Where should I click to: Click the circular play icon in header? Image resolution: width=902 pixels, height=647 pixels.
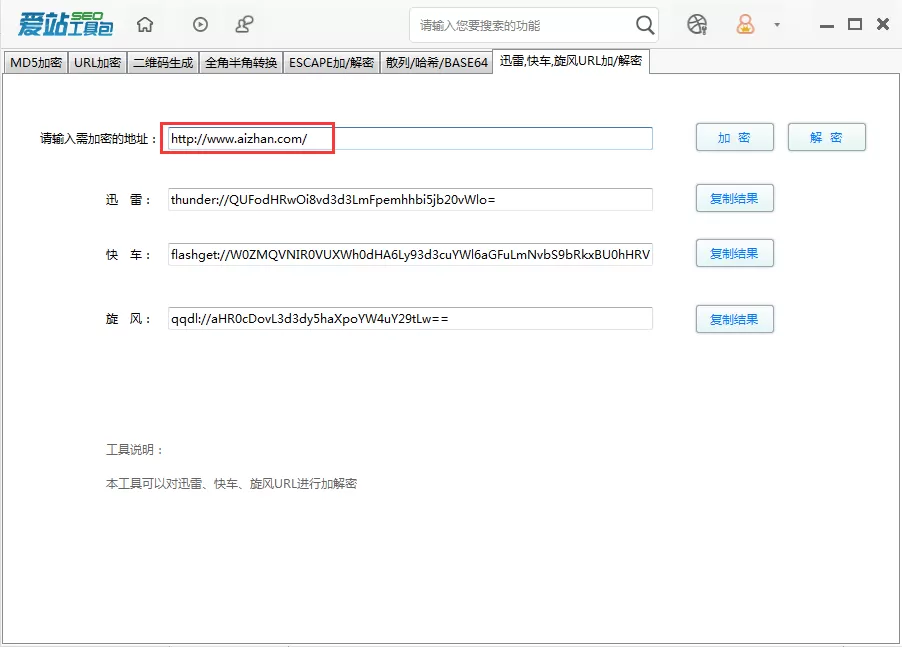click(200, 25)
